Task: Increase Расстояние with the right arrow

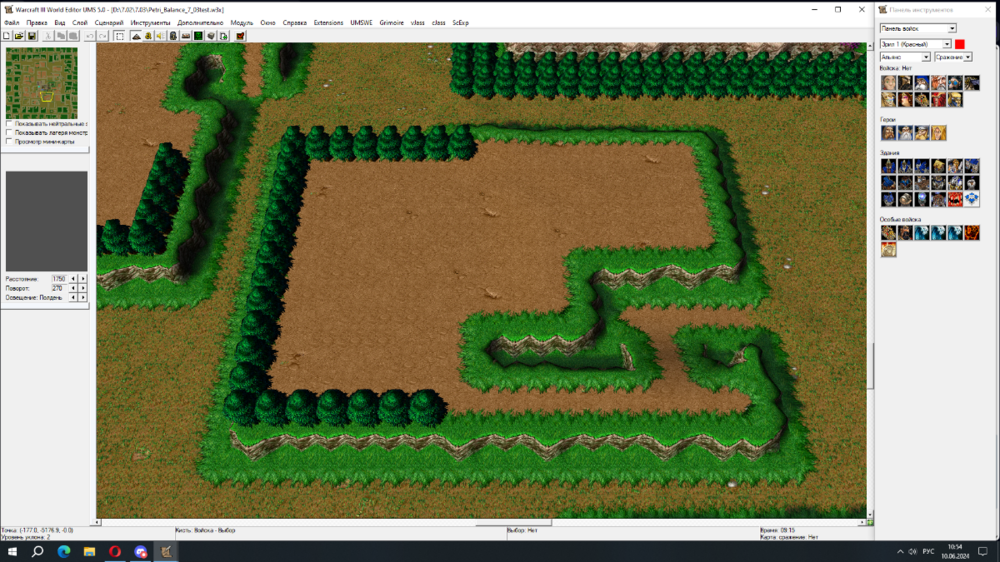Action: (x=83, y=278)
